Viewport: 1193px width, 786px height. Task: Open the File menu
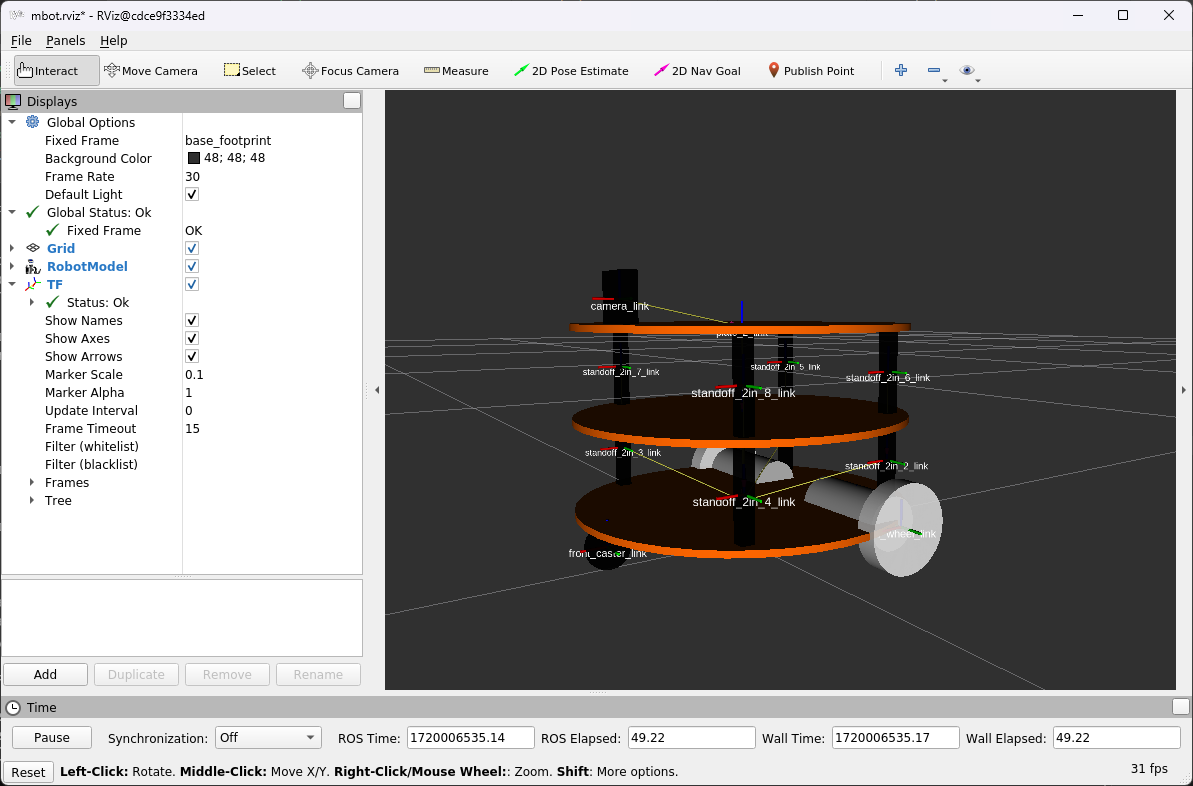(x=21, y=40)
